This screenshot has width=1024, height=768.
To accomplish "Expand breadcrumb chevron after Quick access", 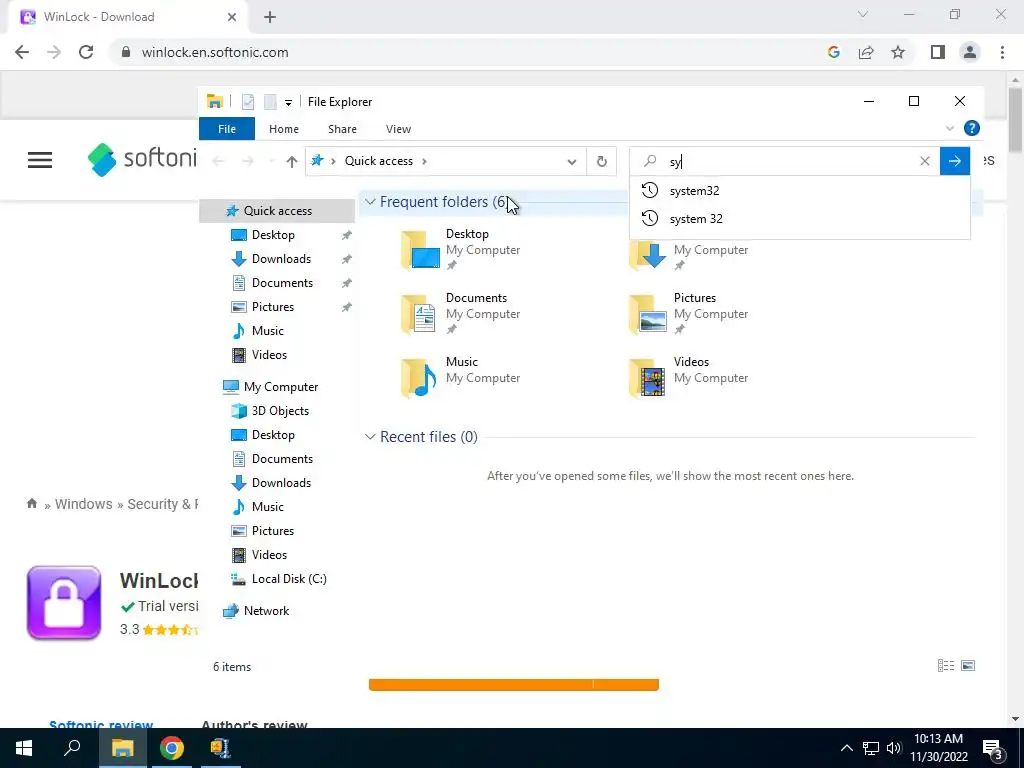I will coord(424,161).
